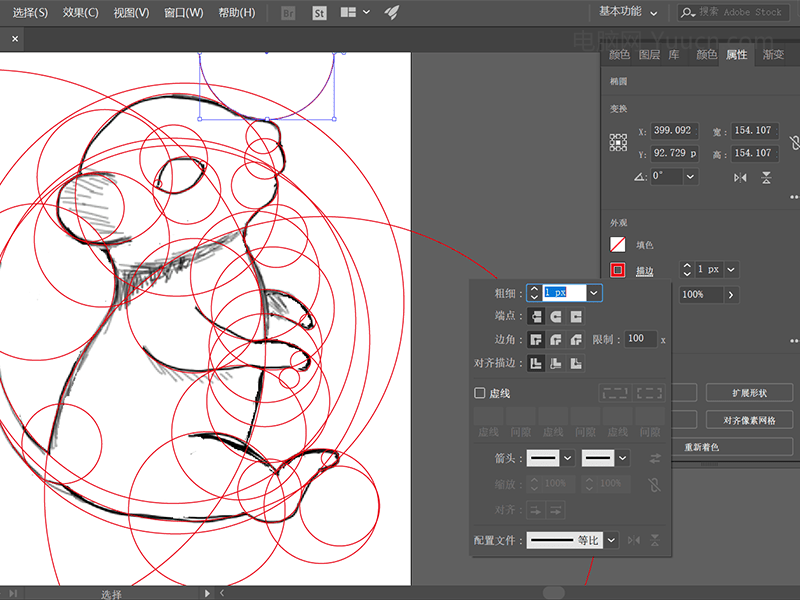Click the link arrowhead scale icon
Viewport: 800px width, 600px height.
pyautogui.click(x=654, y=485)
